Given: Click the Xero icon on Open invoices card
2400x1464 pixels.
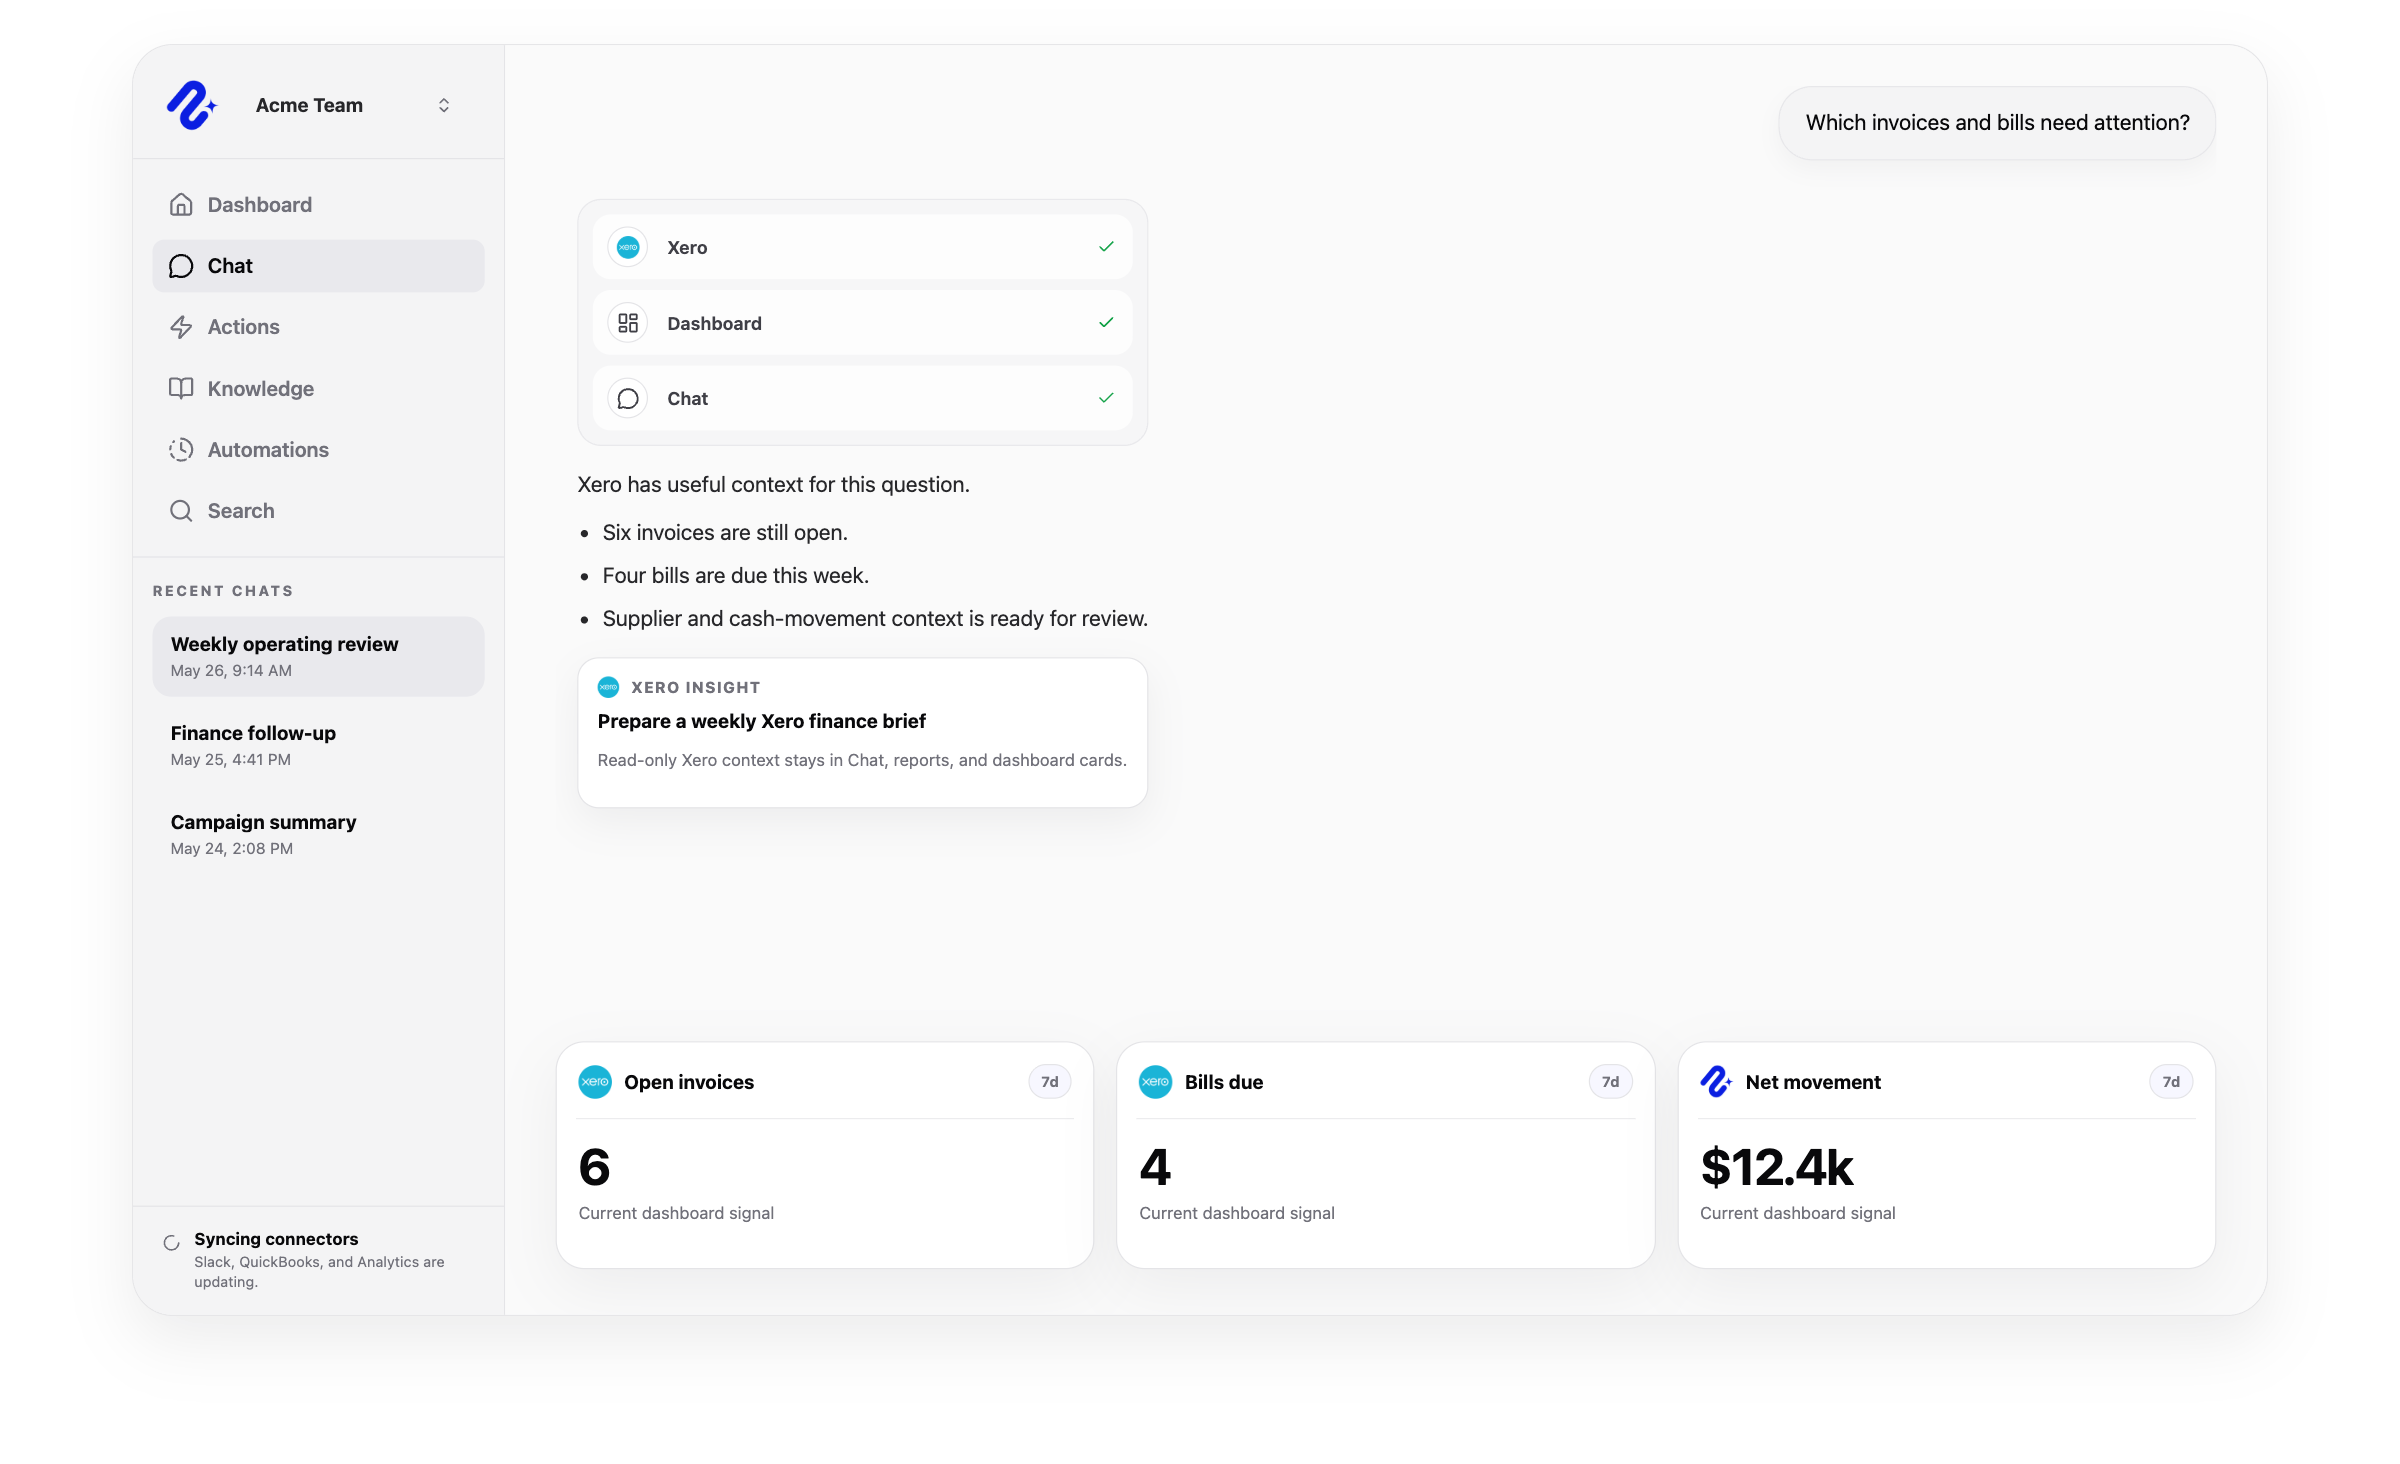Looking at the screenshot, I should [595, 1082].
